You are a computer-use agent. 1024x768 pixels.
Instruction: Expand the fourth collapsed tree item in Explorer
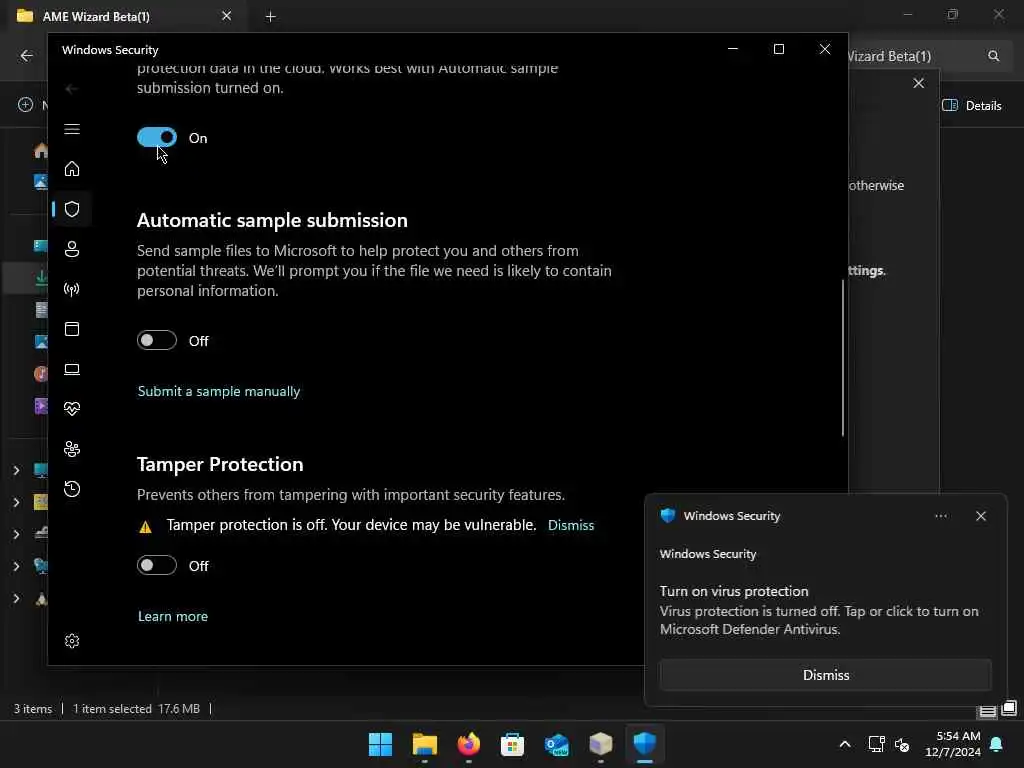pos(16,566)
